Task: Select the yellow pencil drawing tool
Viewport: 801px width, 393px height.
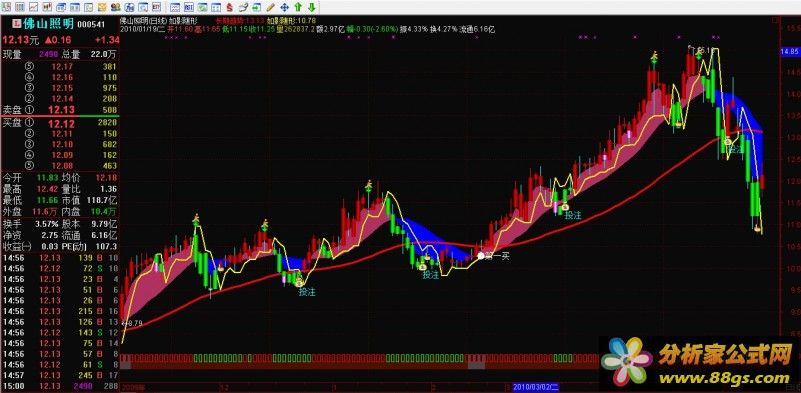Action: 270,7
